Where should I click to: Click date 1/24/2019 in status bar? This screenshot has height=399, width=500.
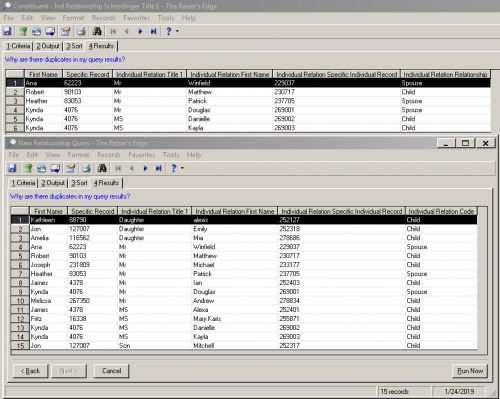[x=459, y=391]
